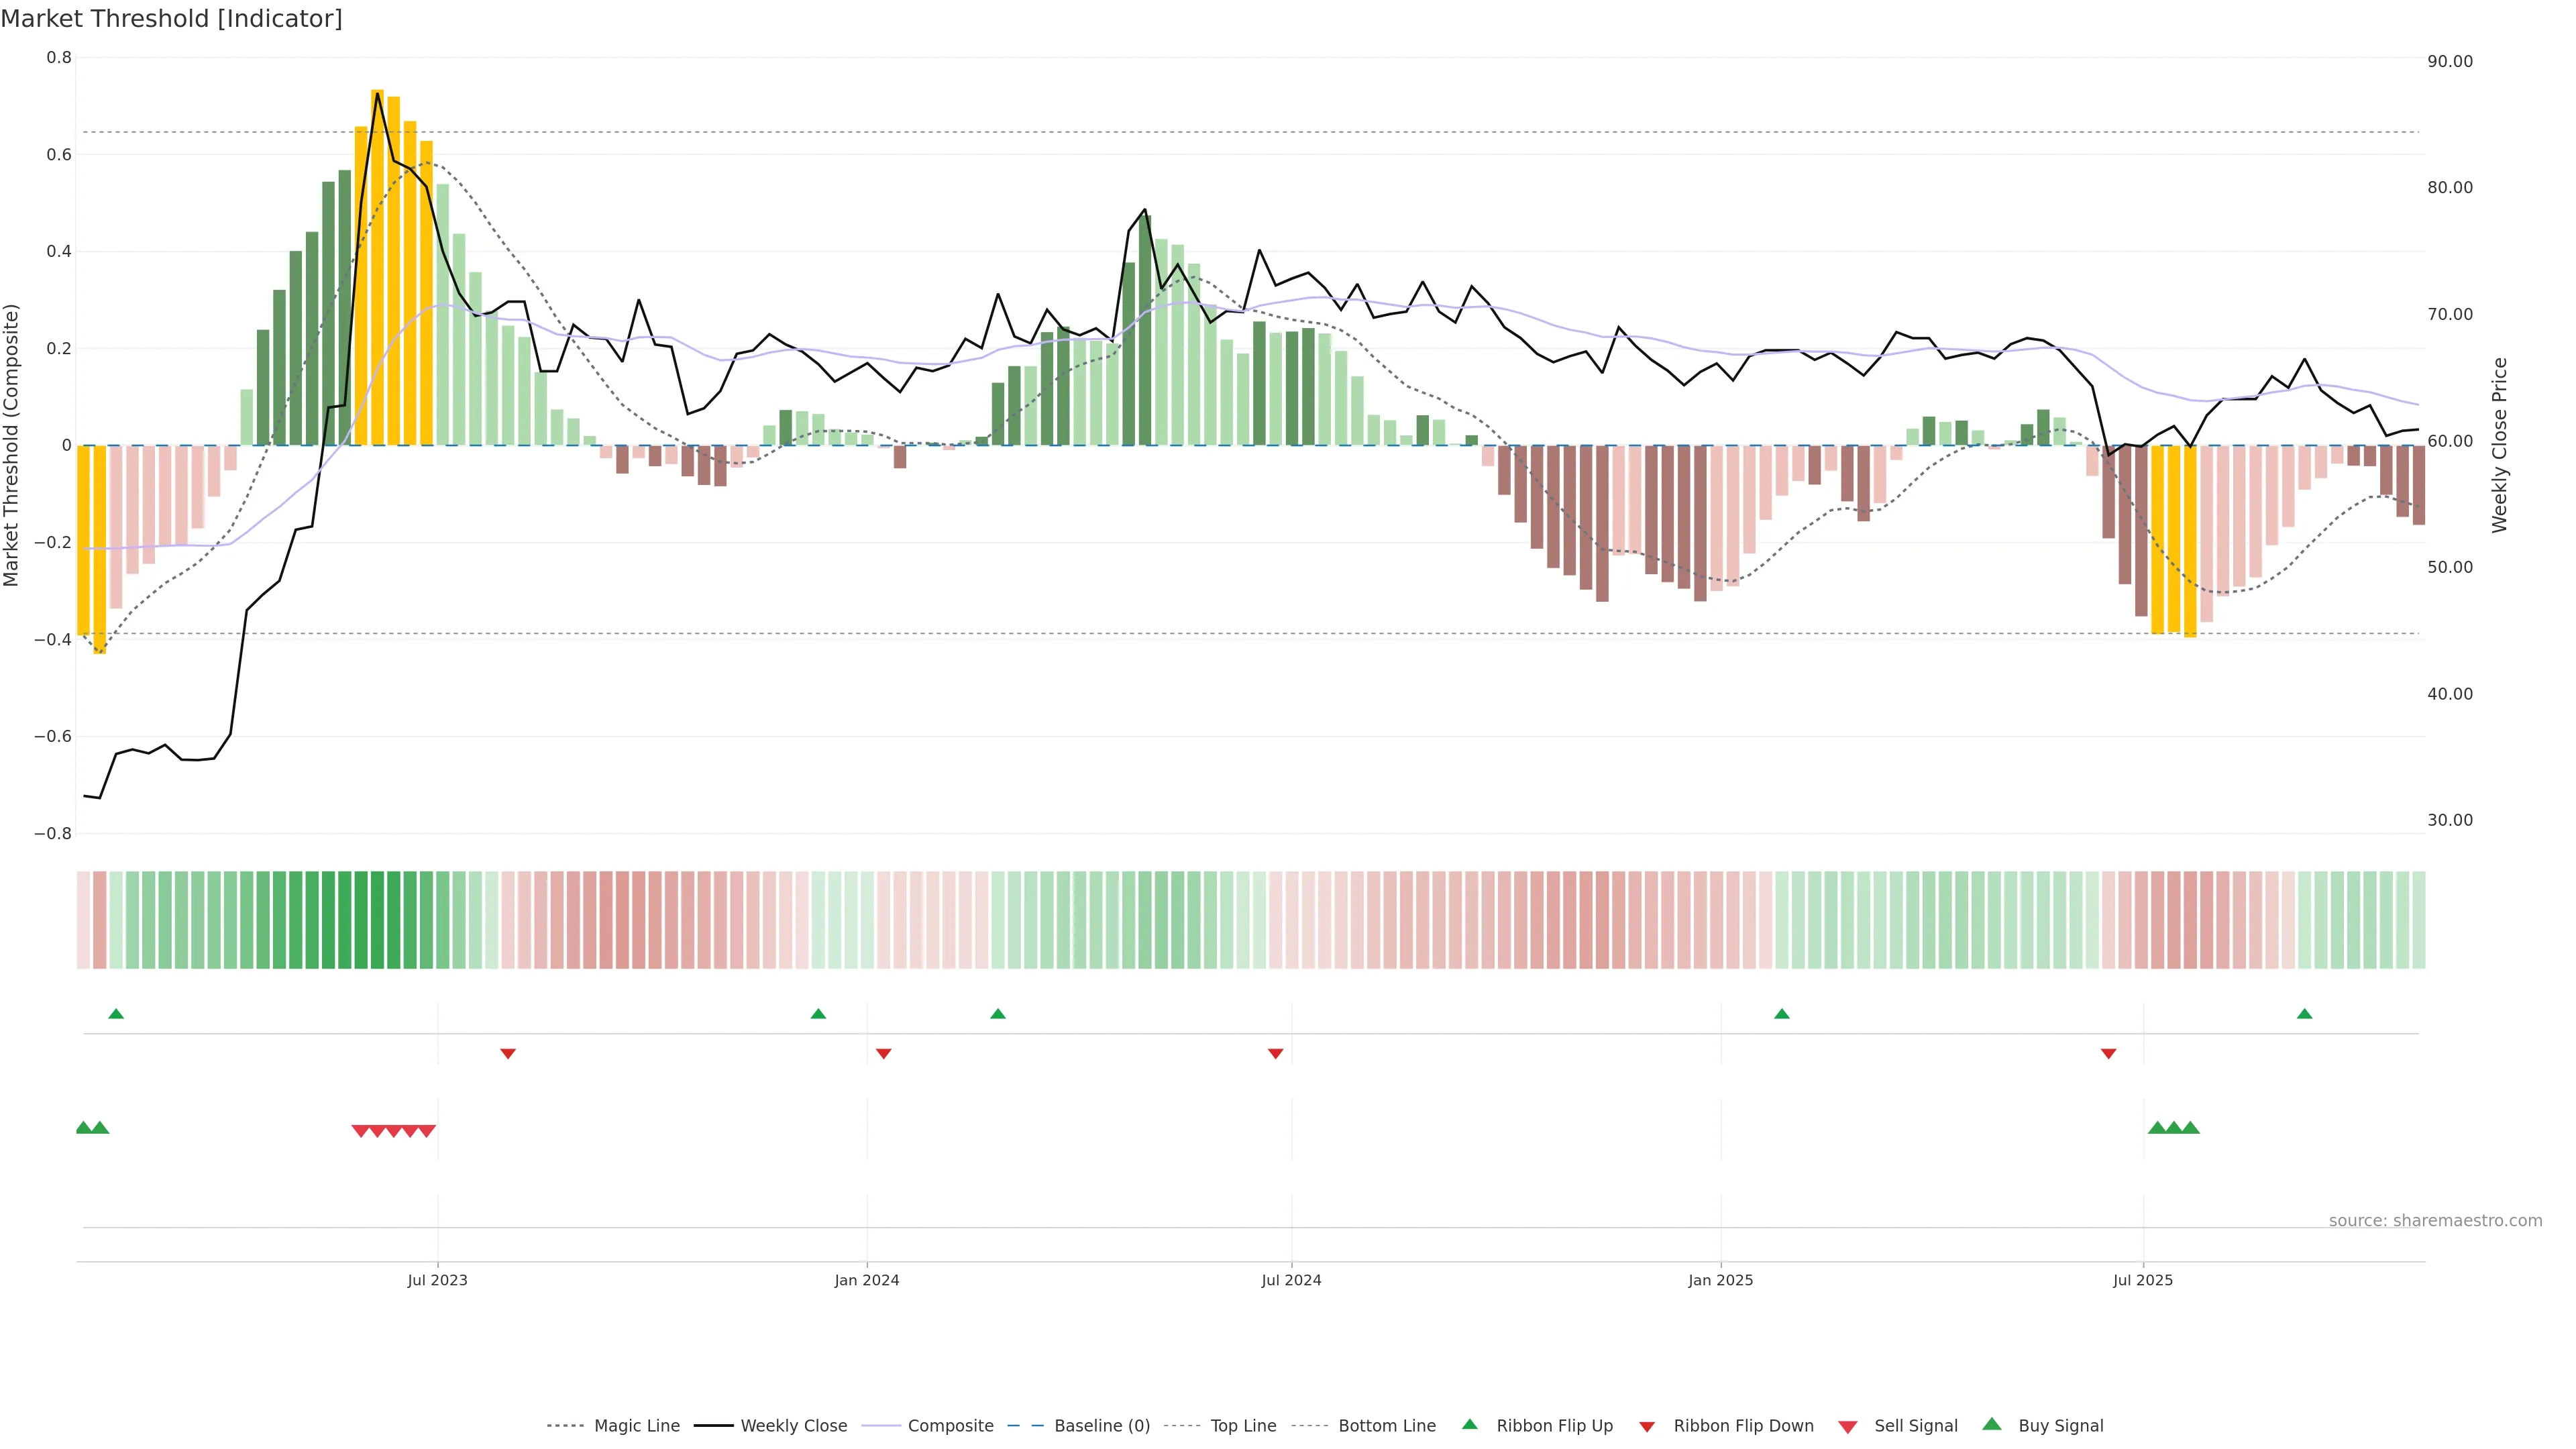The image size is (2576, 1449).
Task: Click the Jul 2024 axis label
Action: (x=1291, y=1280)
